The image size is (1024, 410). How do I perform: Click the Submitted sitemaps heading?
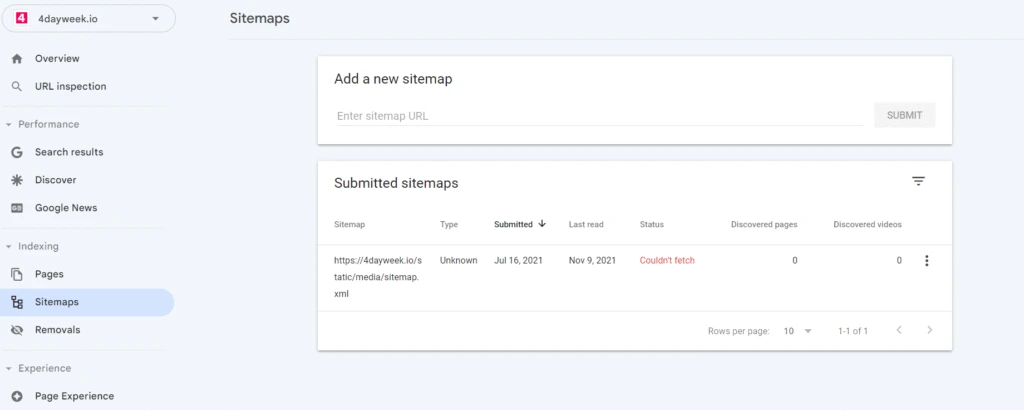coord(396,183)
